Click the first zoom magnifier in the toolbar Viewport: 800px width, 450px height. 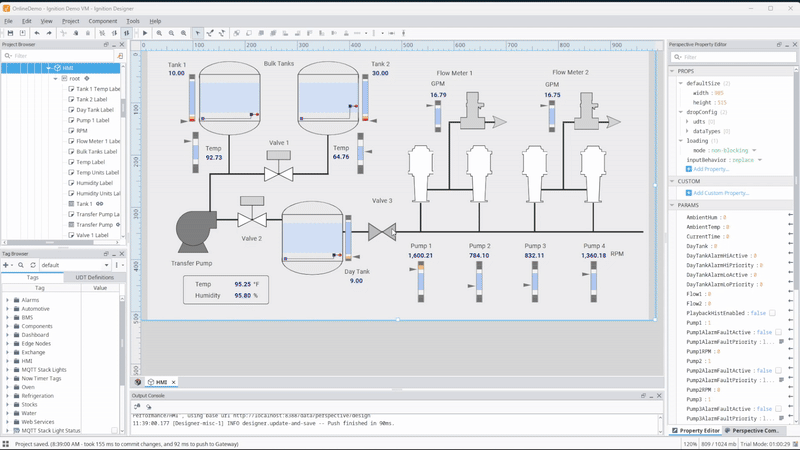(159, 33)
